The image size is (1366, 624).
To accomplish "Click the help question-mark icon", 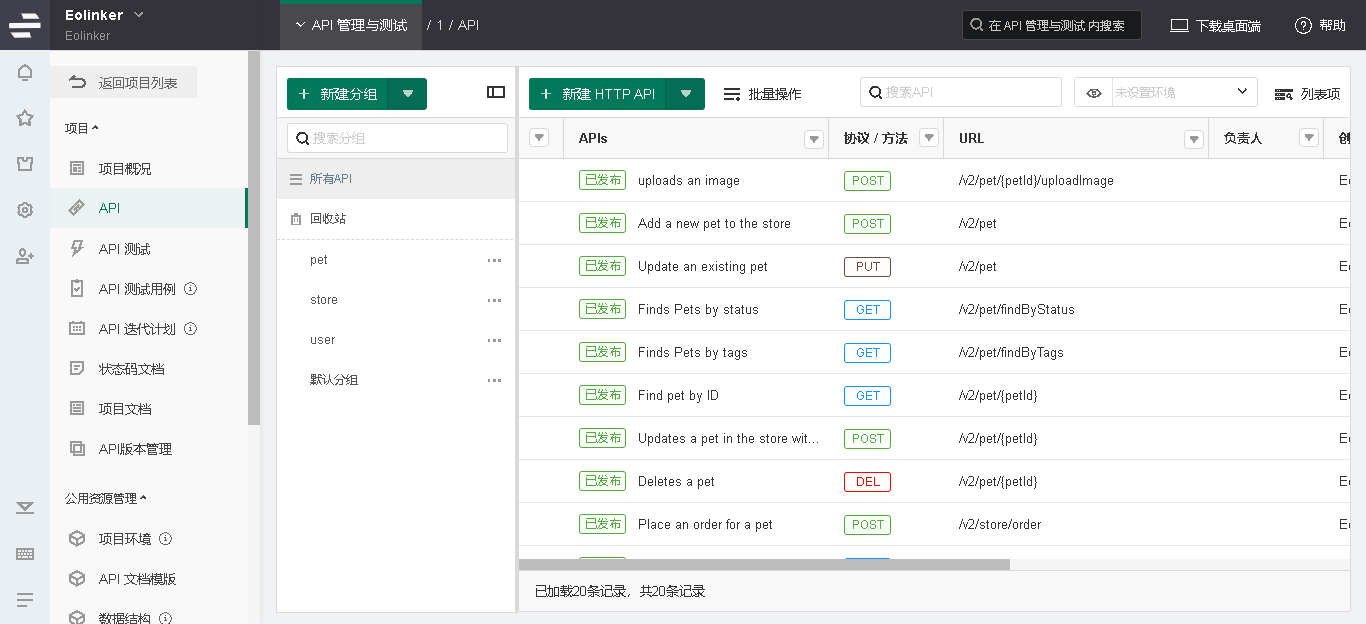I will tap(1303, 26).
